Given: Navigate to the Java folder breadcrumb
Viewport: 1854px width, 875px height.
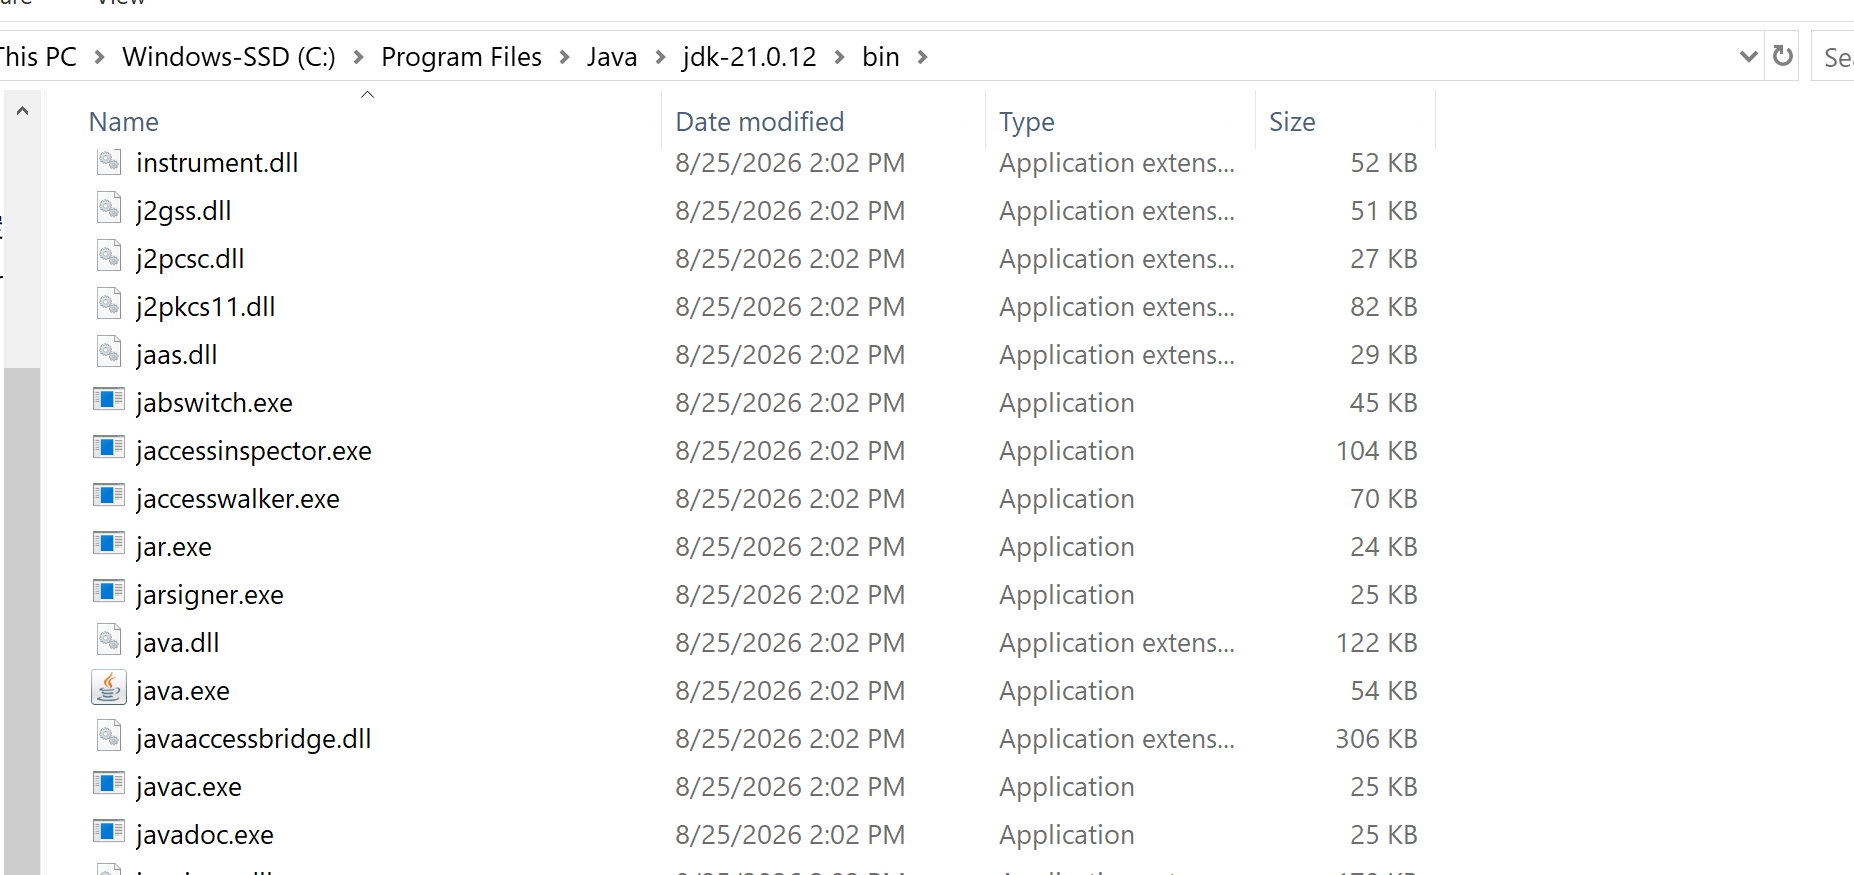Looking at the screenshot, I should pos(612,57).
